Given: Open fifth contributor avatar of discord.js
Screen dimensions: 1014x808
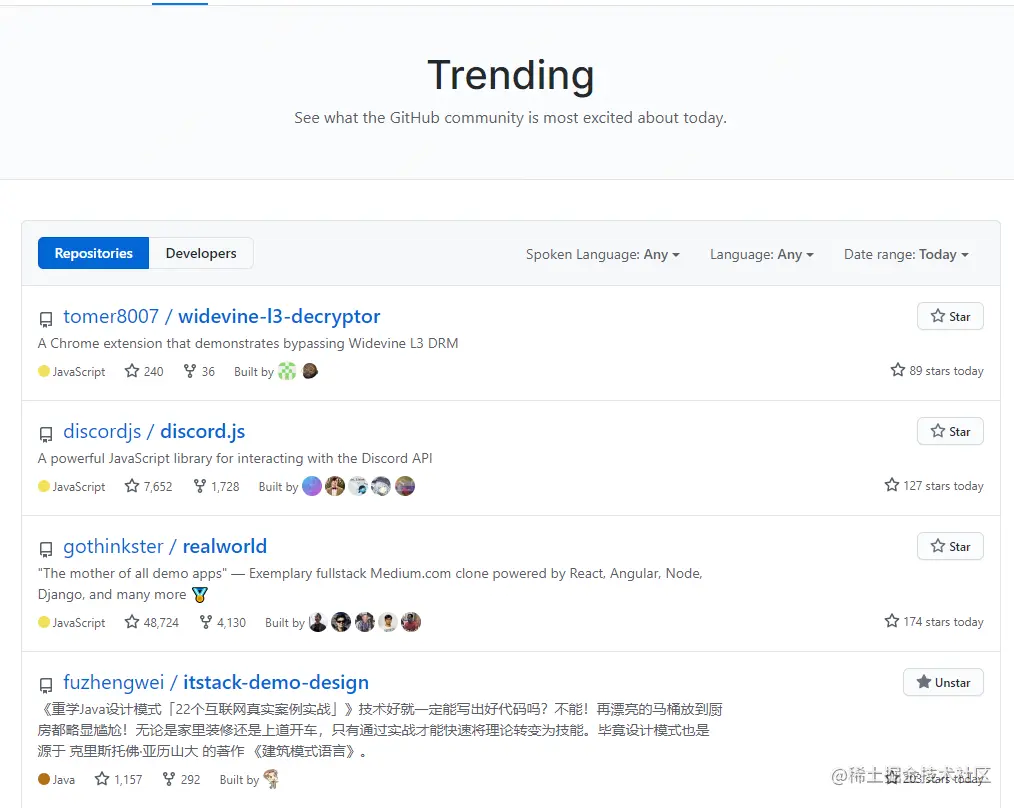Looking at the screenshot, I should [405, 486].
